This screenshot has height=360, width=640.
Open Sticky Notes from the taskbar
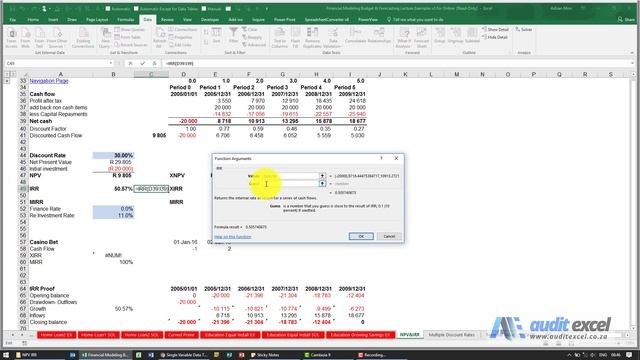264,355
